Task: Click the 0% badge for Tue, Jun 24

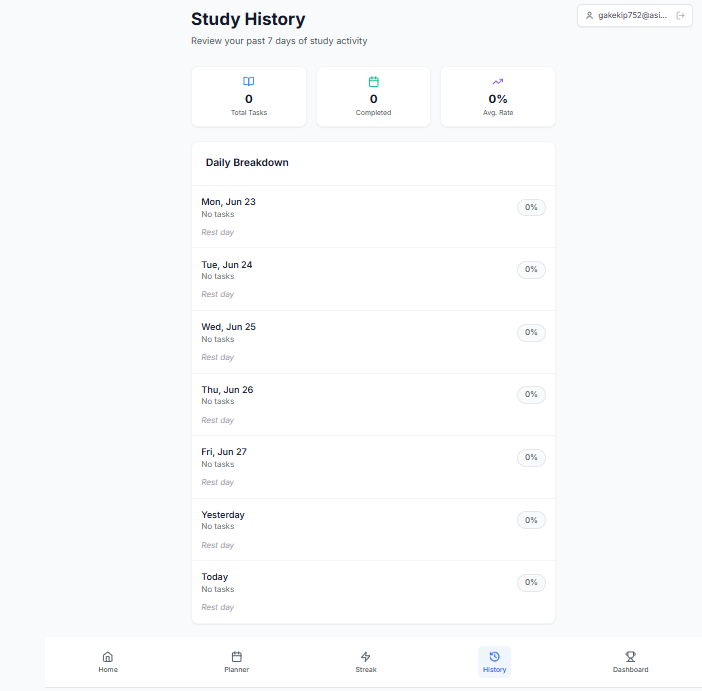Action: click(x=531, y=270)
